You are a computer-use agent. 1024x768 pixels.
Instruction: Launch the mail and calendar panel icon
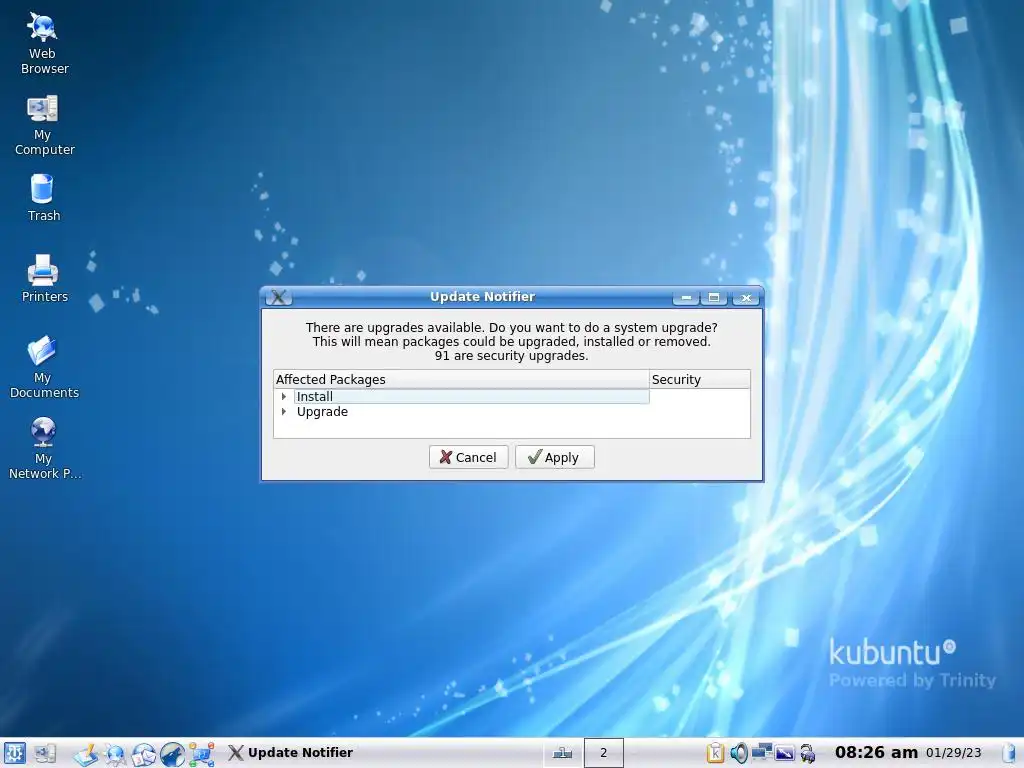[143, 754]
